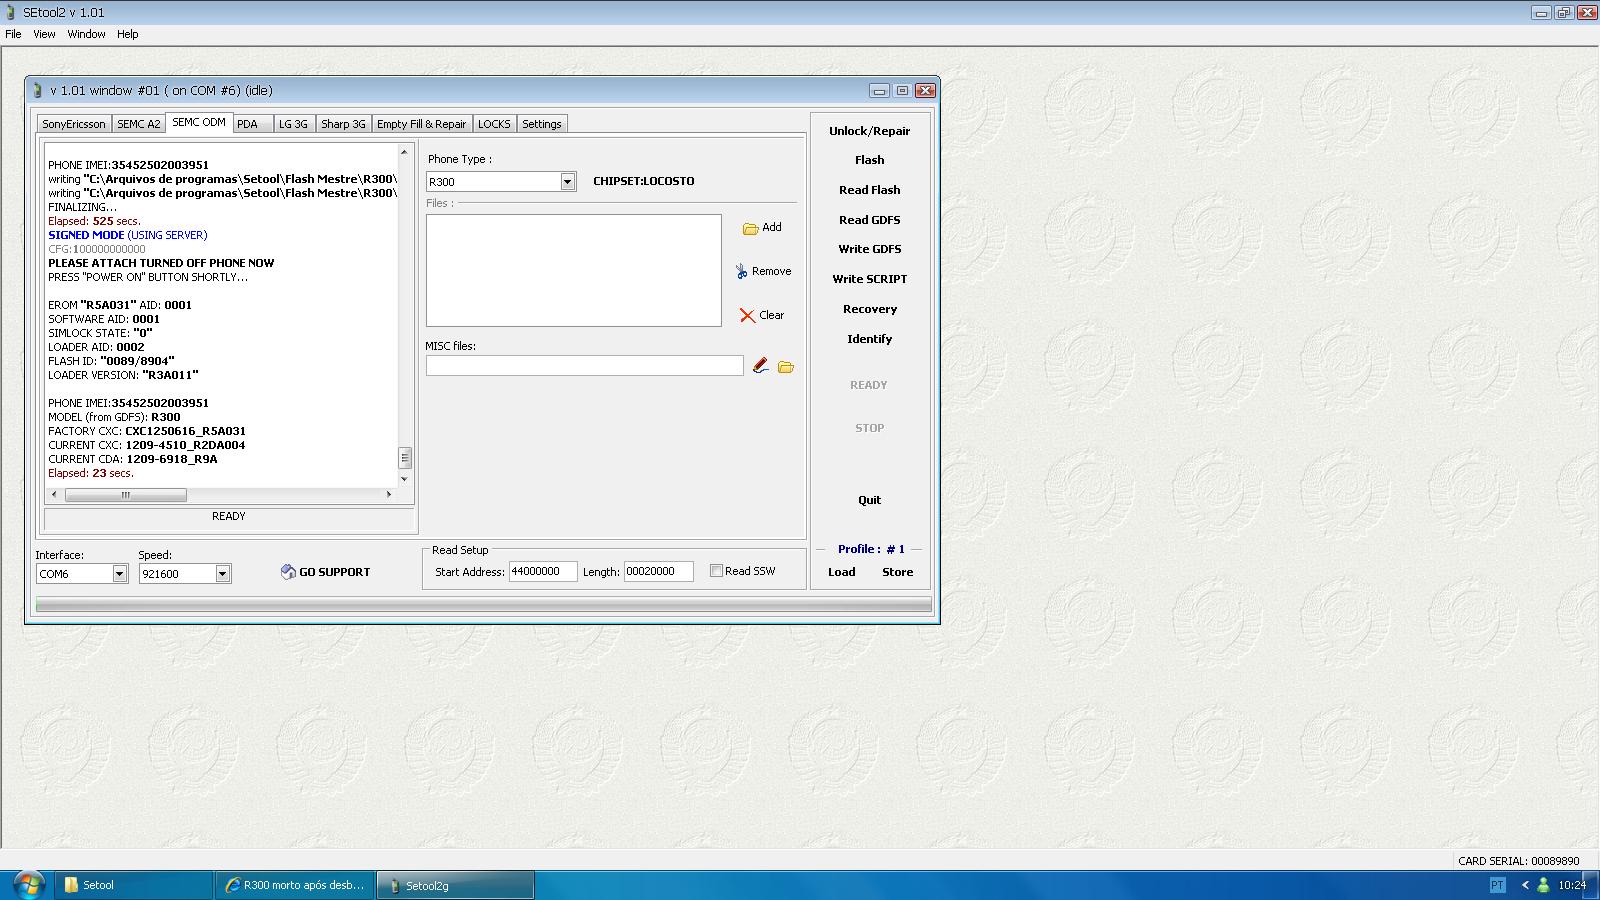1600x900 pixels.
Task: Open the Interface COM6 dropdown
Action: tap(120, 574)
